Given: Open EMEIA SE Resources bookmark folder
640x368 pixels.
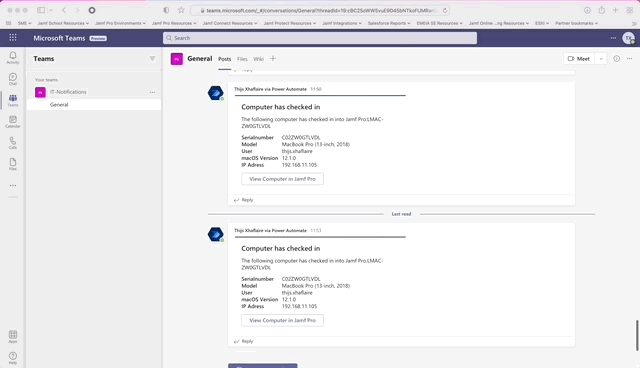Looking at the screenshot, I should pos(440,23).
